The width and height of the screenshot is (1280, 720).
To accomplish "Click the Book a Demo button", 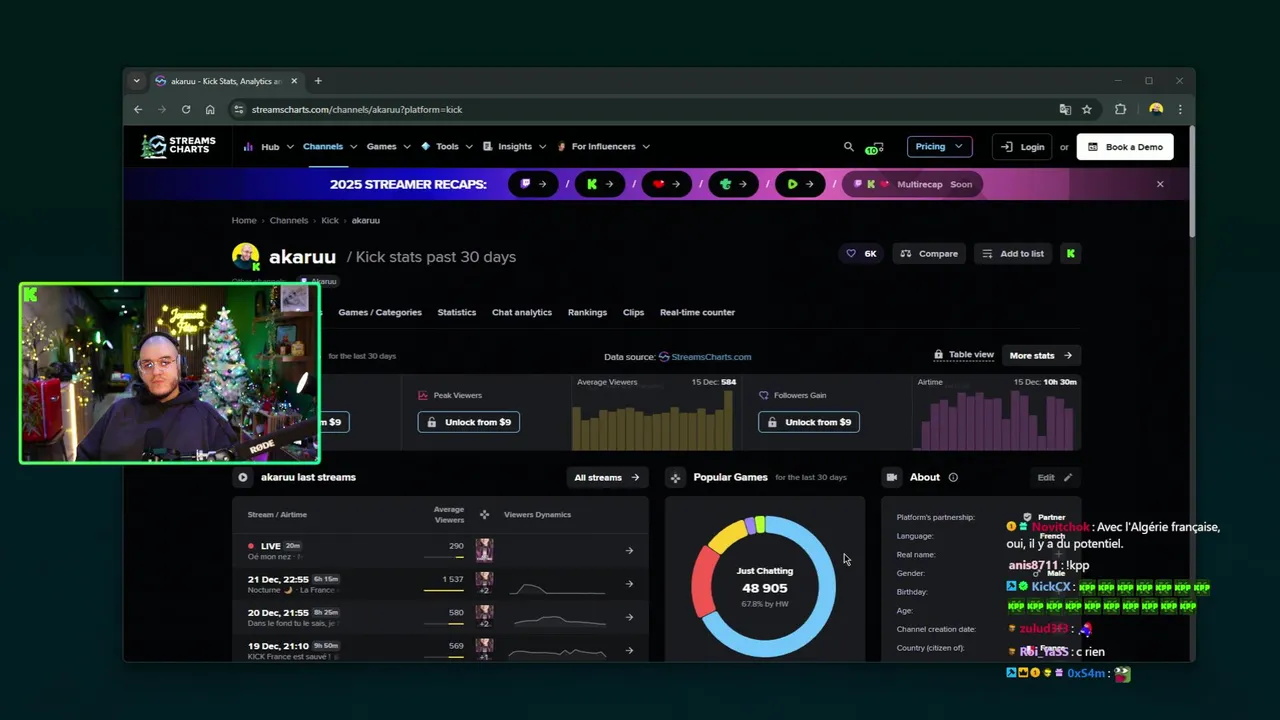I will 1125,147.
